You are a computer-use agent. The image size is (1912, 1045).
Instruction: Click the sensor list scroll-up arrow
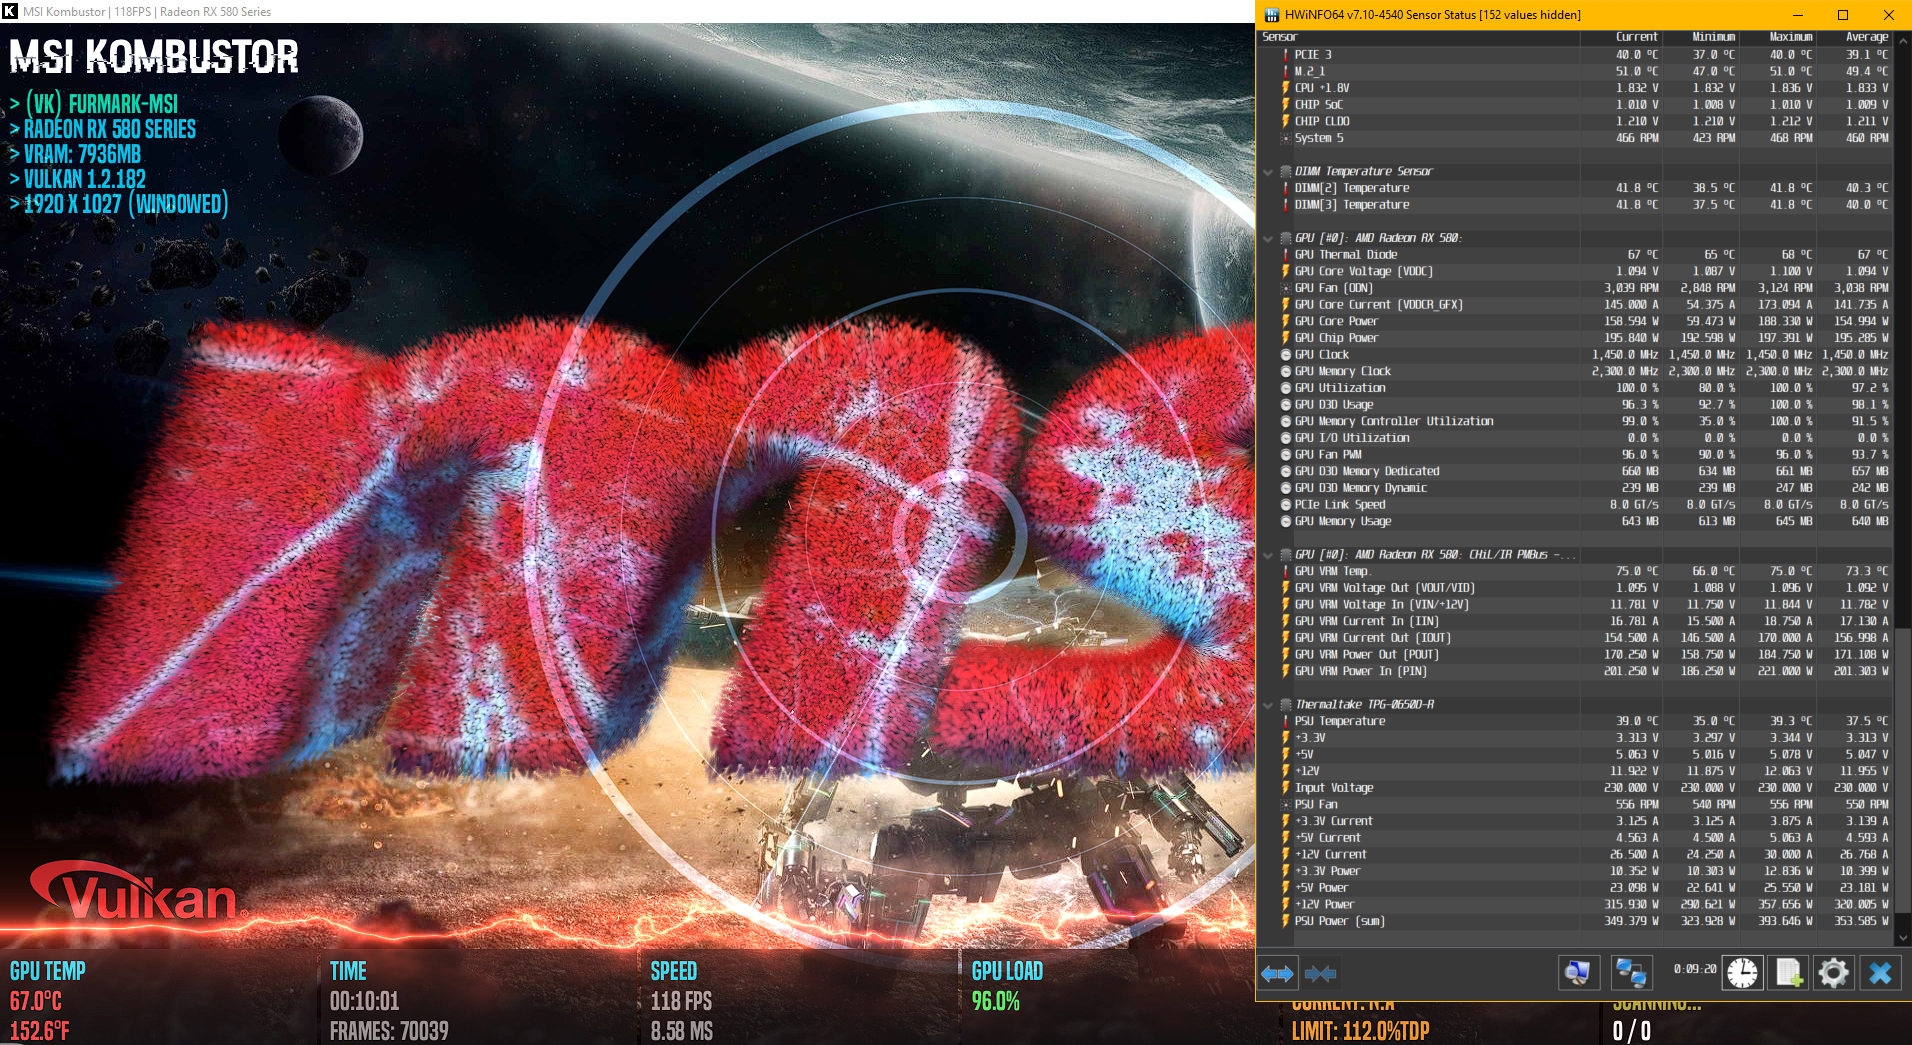point(1903,39)
